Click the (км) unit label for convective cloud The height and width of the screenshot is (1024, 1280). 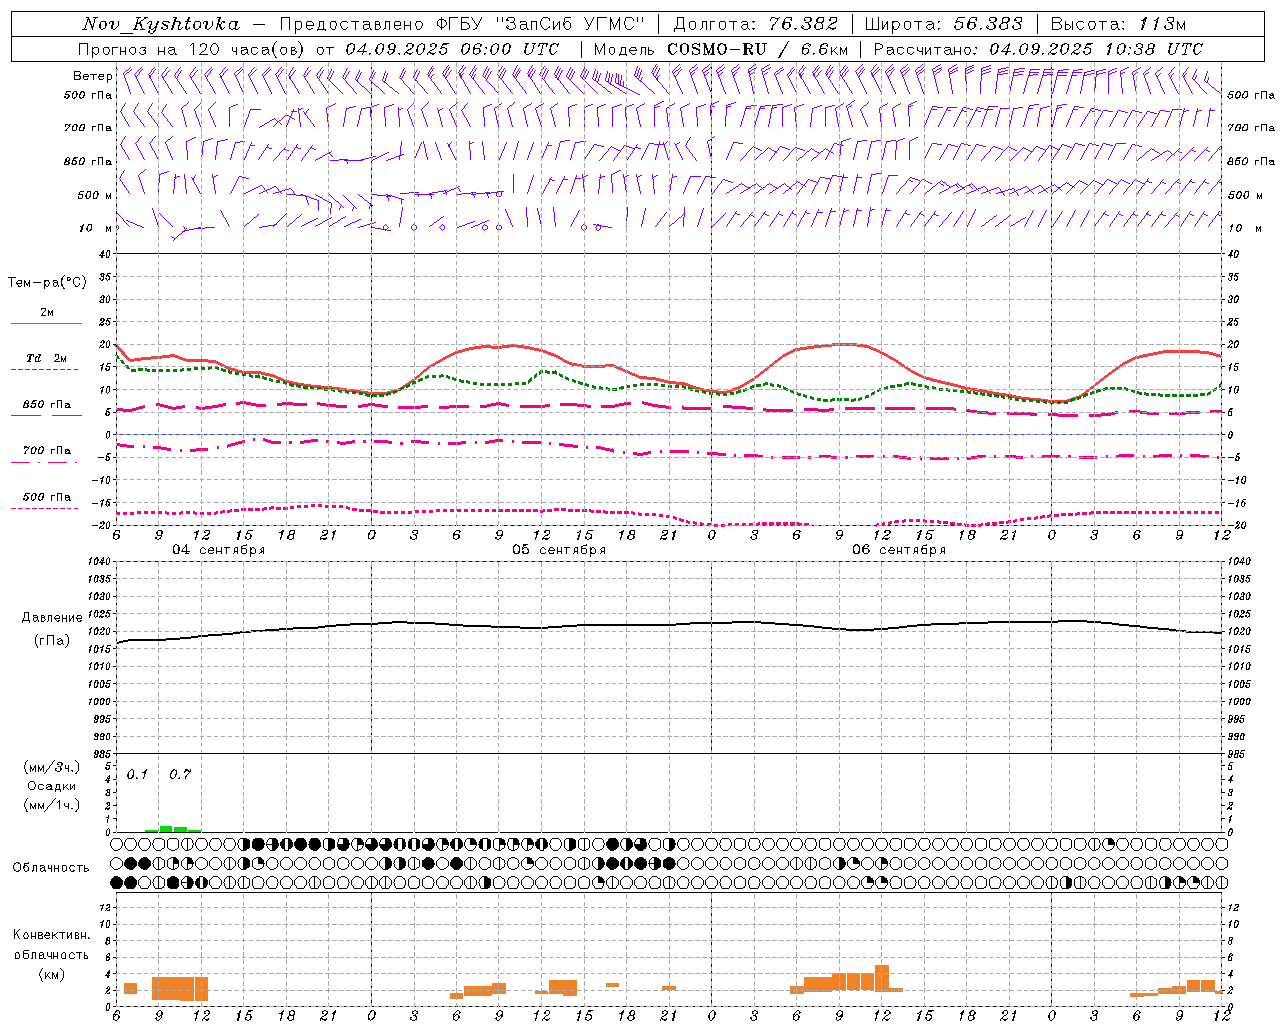[x=51, y=974]
